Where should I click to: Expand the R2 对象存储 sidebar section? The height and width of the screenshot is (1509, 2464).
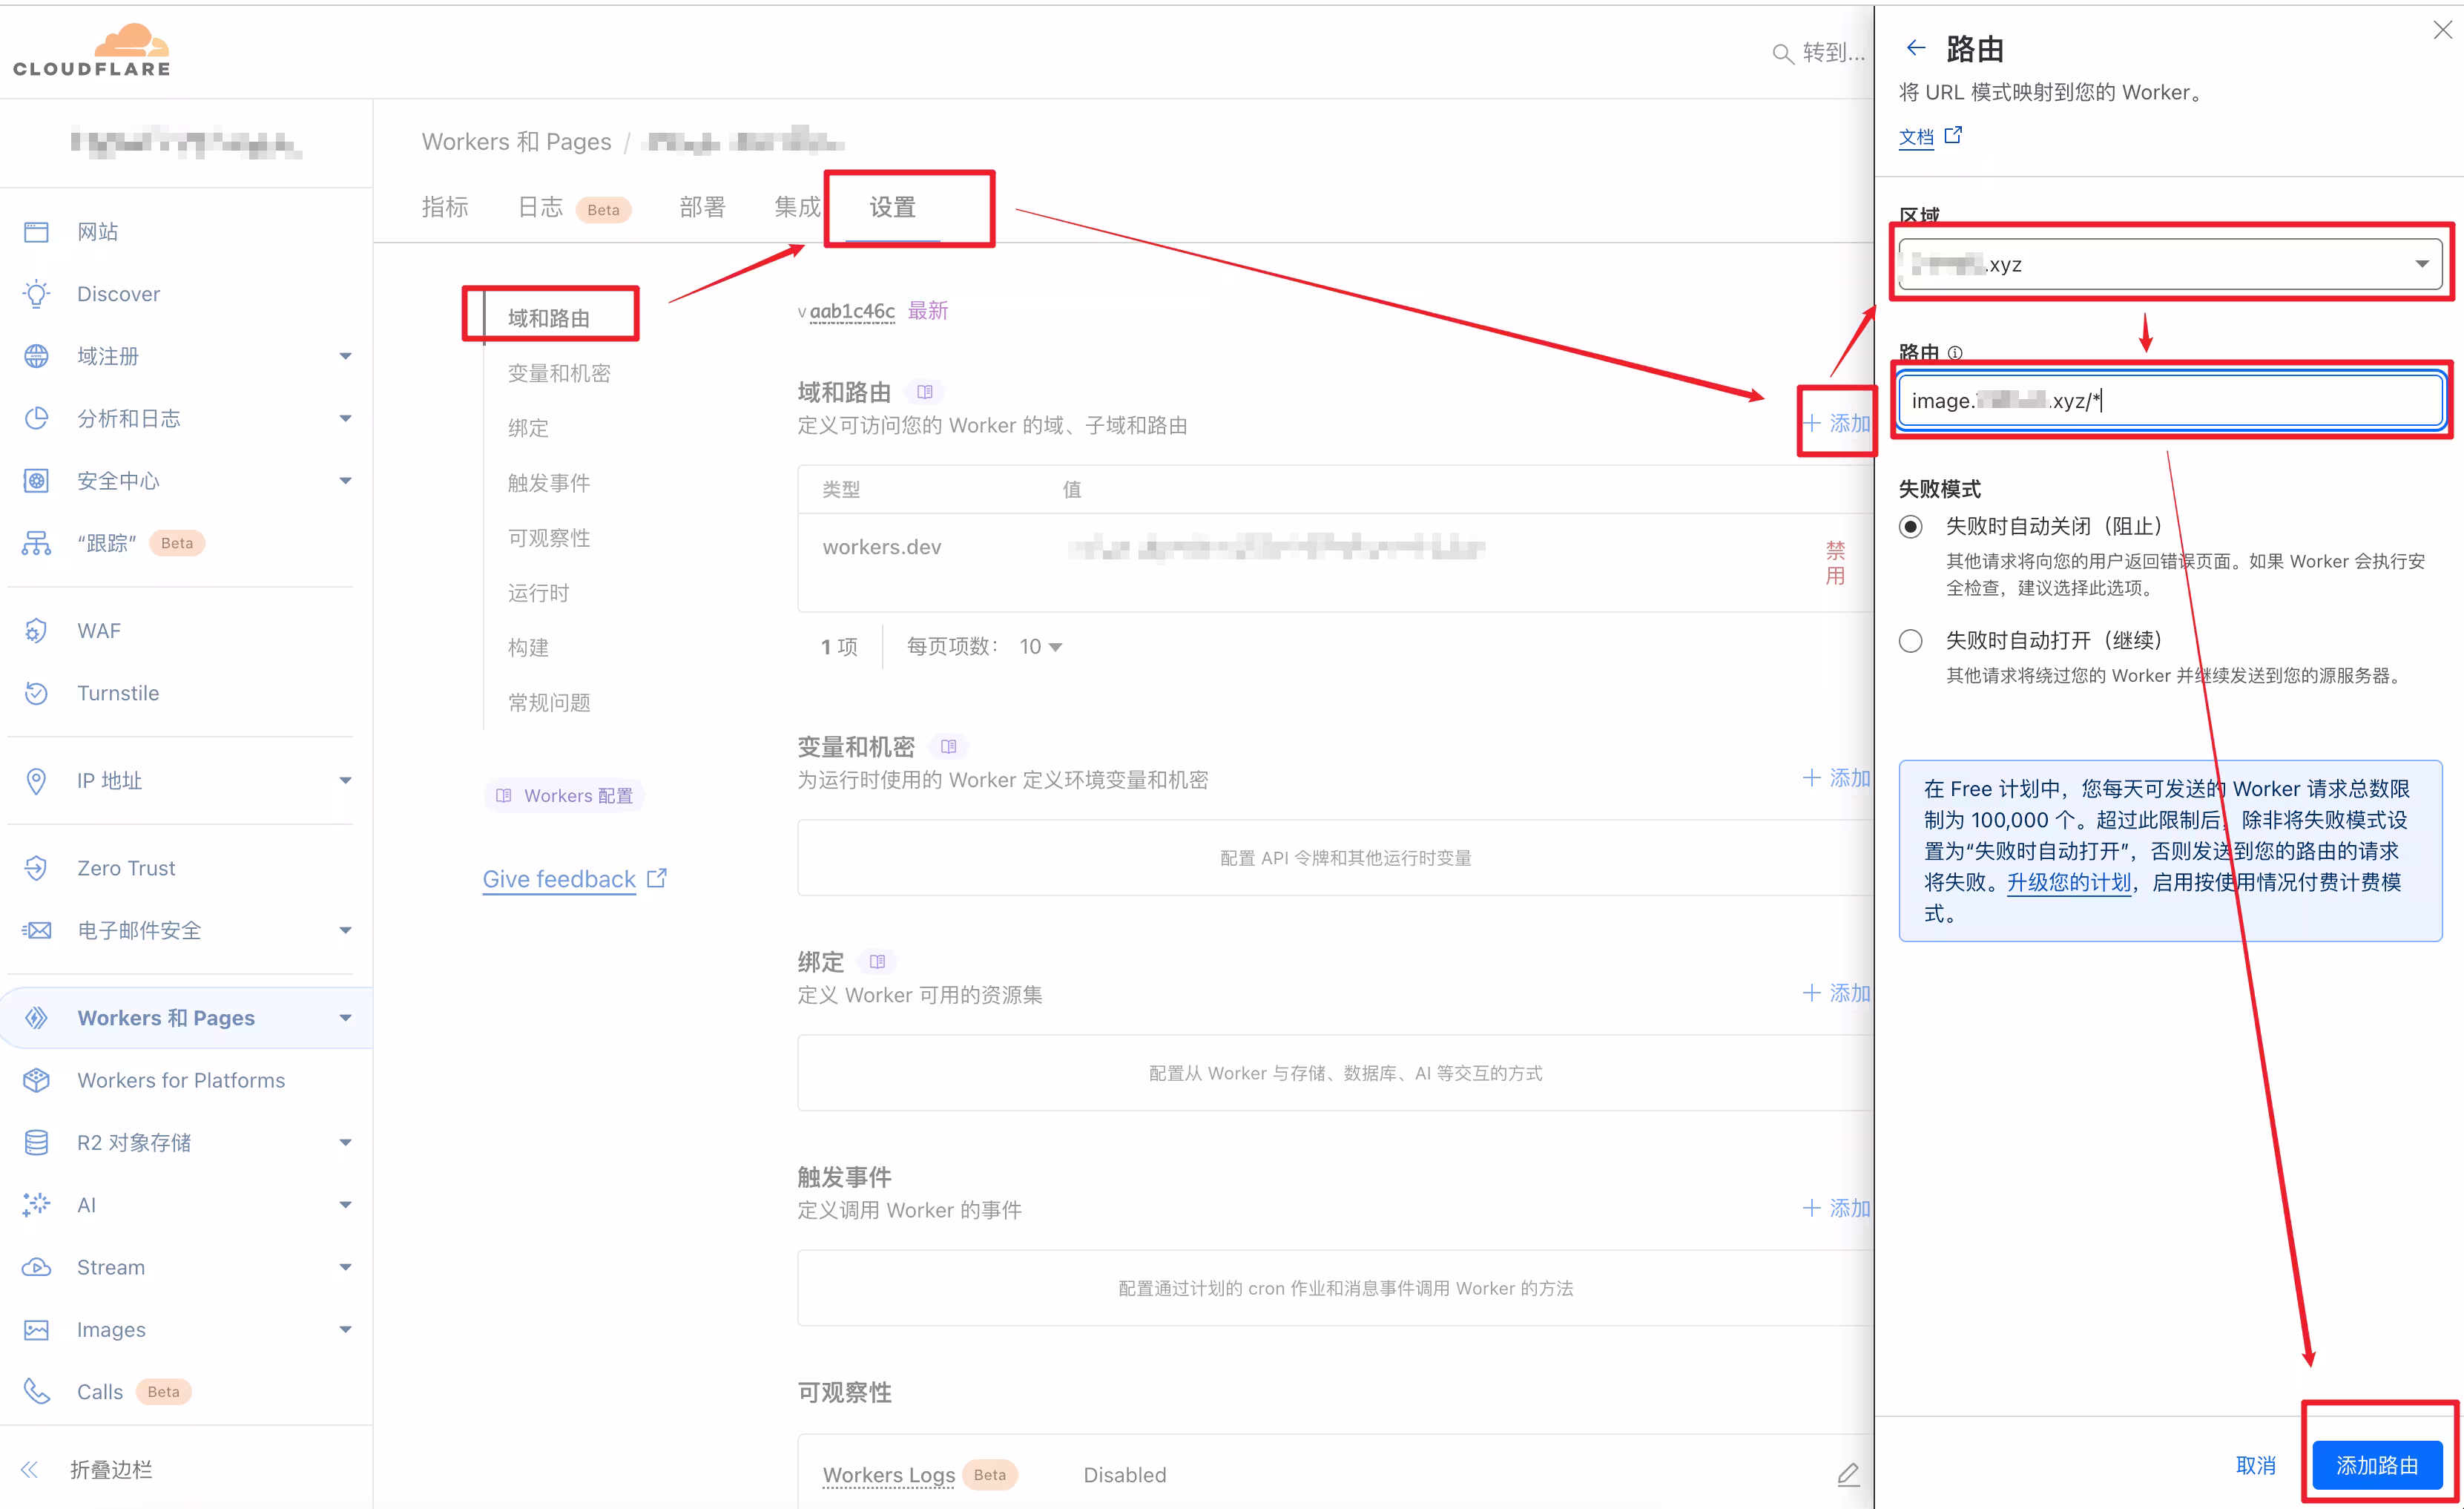(345, 1142)
